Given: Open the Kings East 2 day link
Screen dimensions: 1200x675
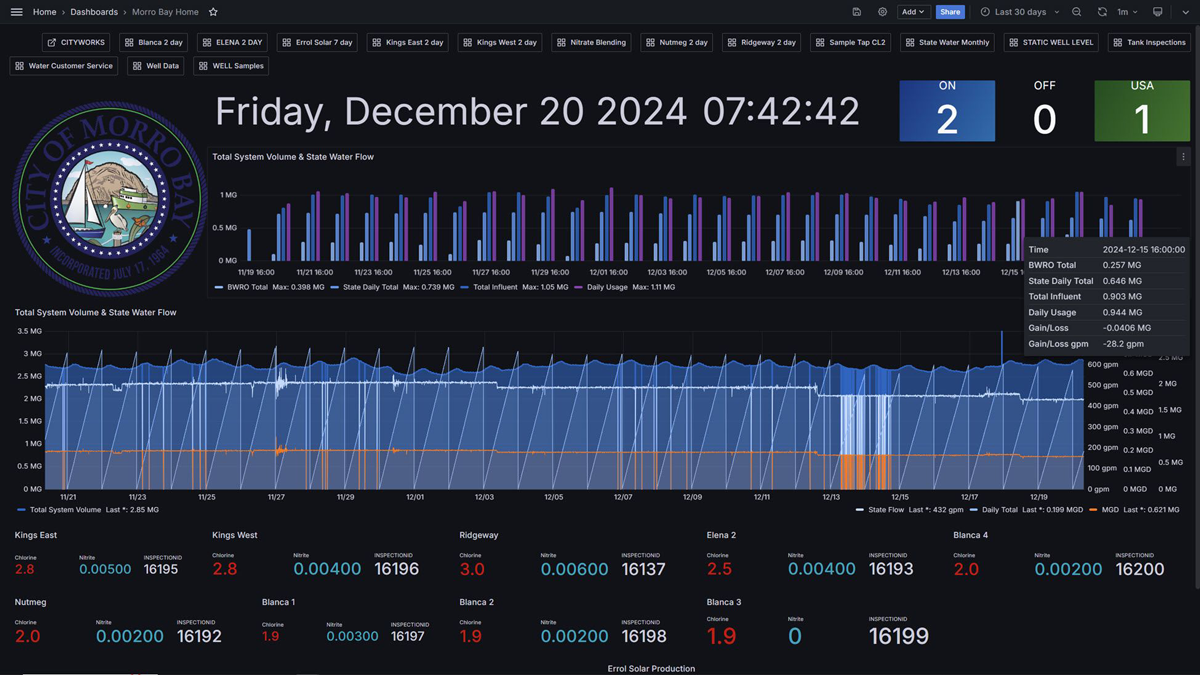Looking at the screenshot, I should [408, 43].
